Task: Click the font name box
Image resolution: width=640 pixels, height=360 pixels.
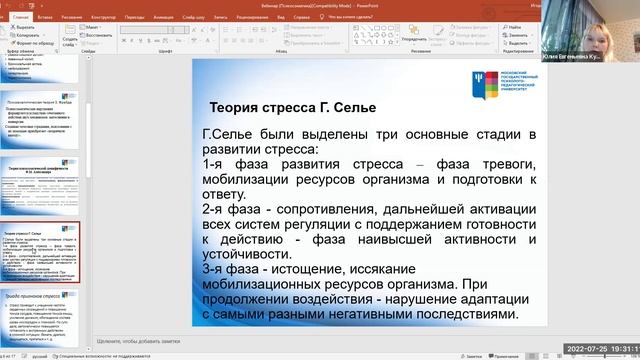Action: click(x=144, y=30)
